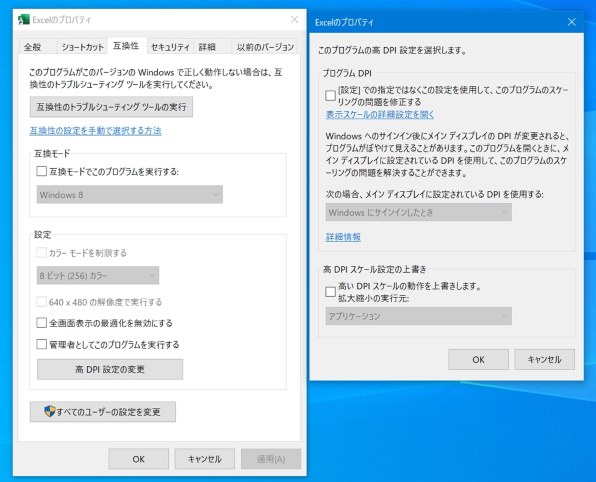Toggle 640 x 480 の解像度で実行する checkbox
This screenshot has width=596, height=482.
(41, 302)
